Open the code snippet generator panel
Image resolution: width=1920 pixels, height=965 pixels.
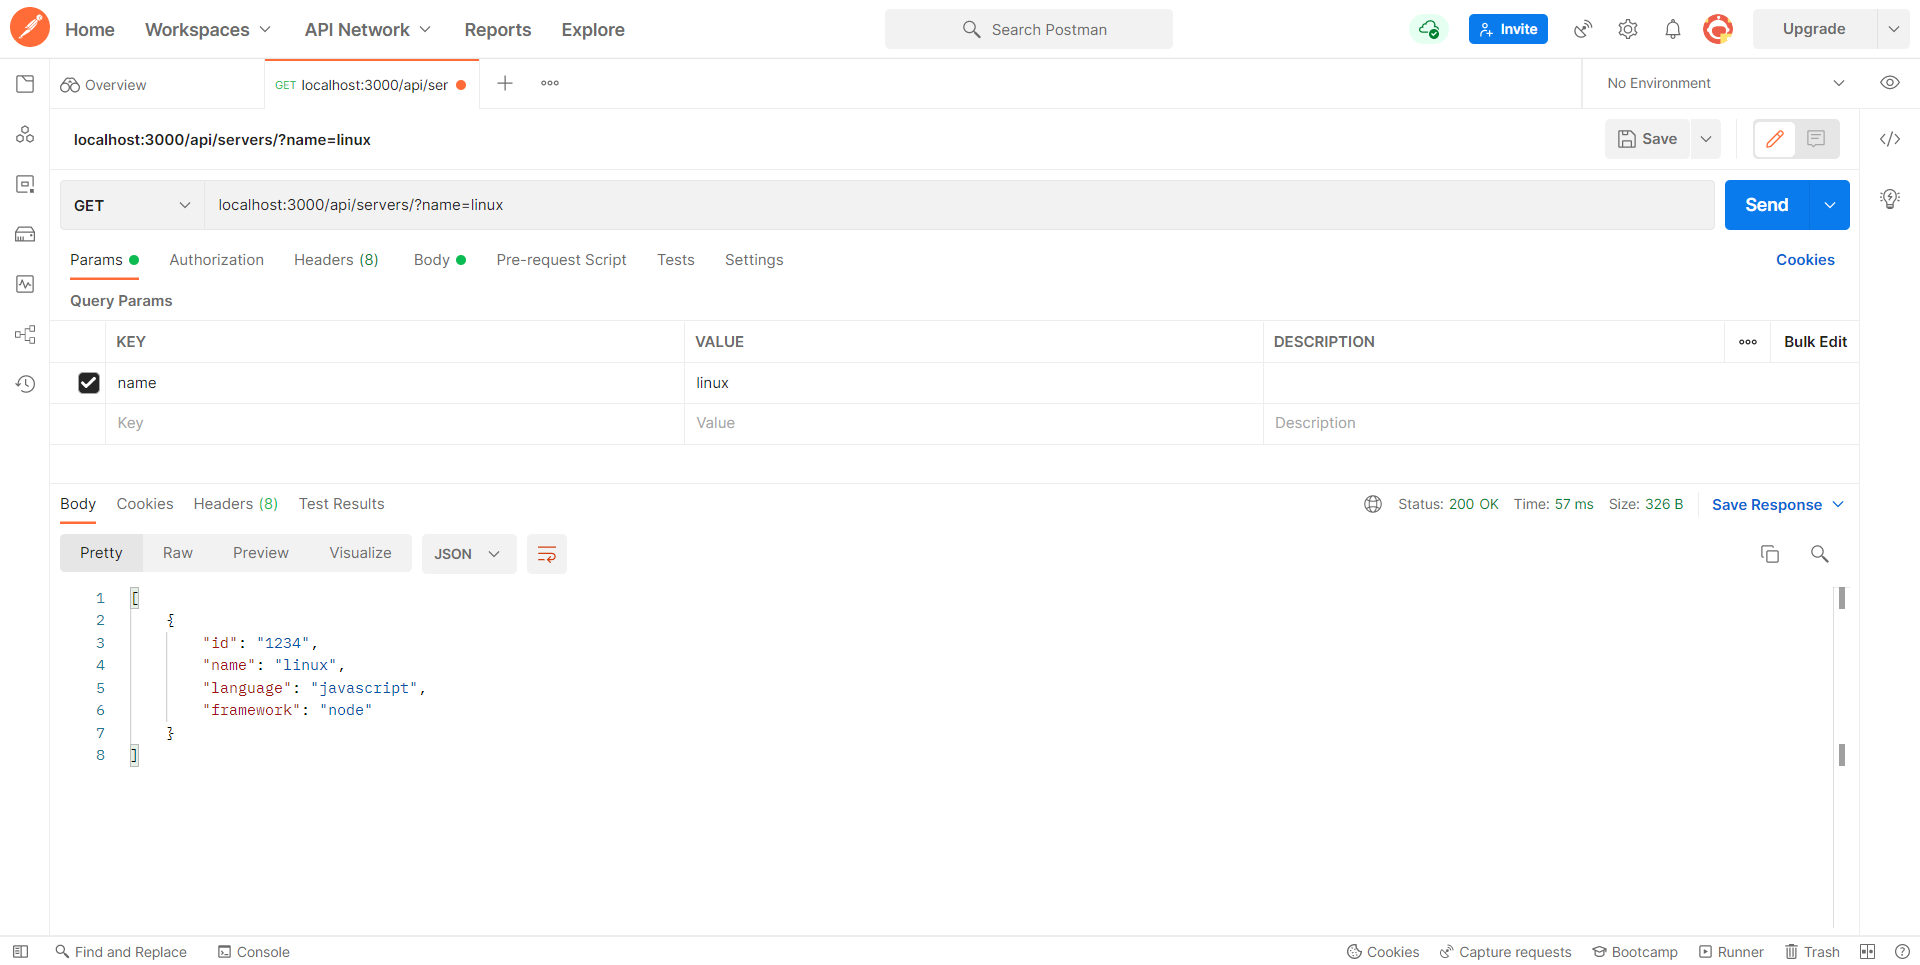[x=1890, y=139]
